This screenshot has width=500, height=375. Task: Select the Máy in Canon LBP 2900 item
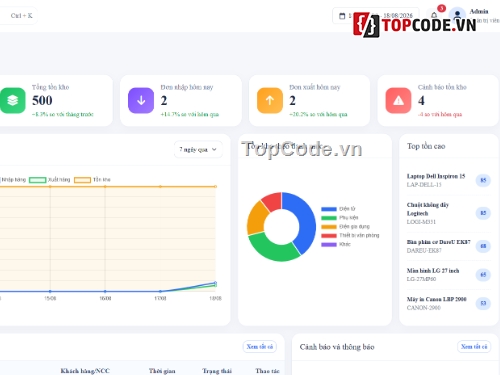point(449,303)
